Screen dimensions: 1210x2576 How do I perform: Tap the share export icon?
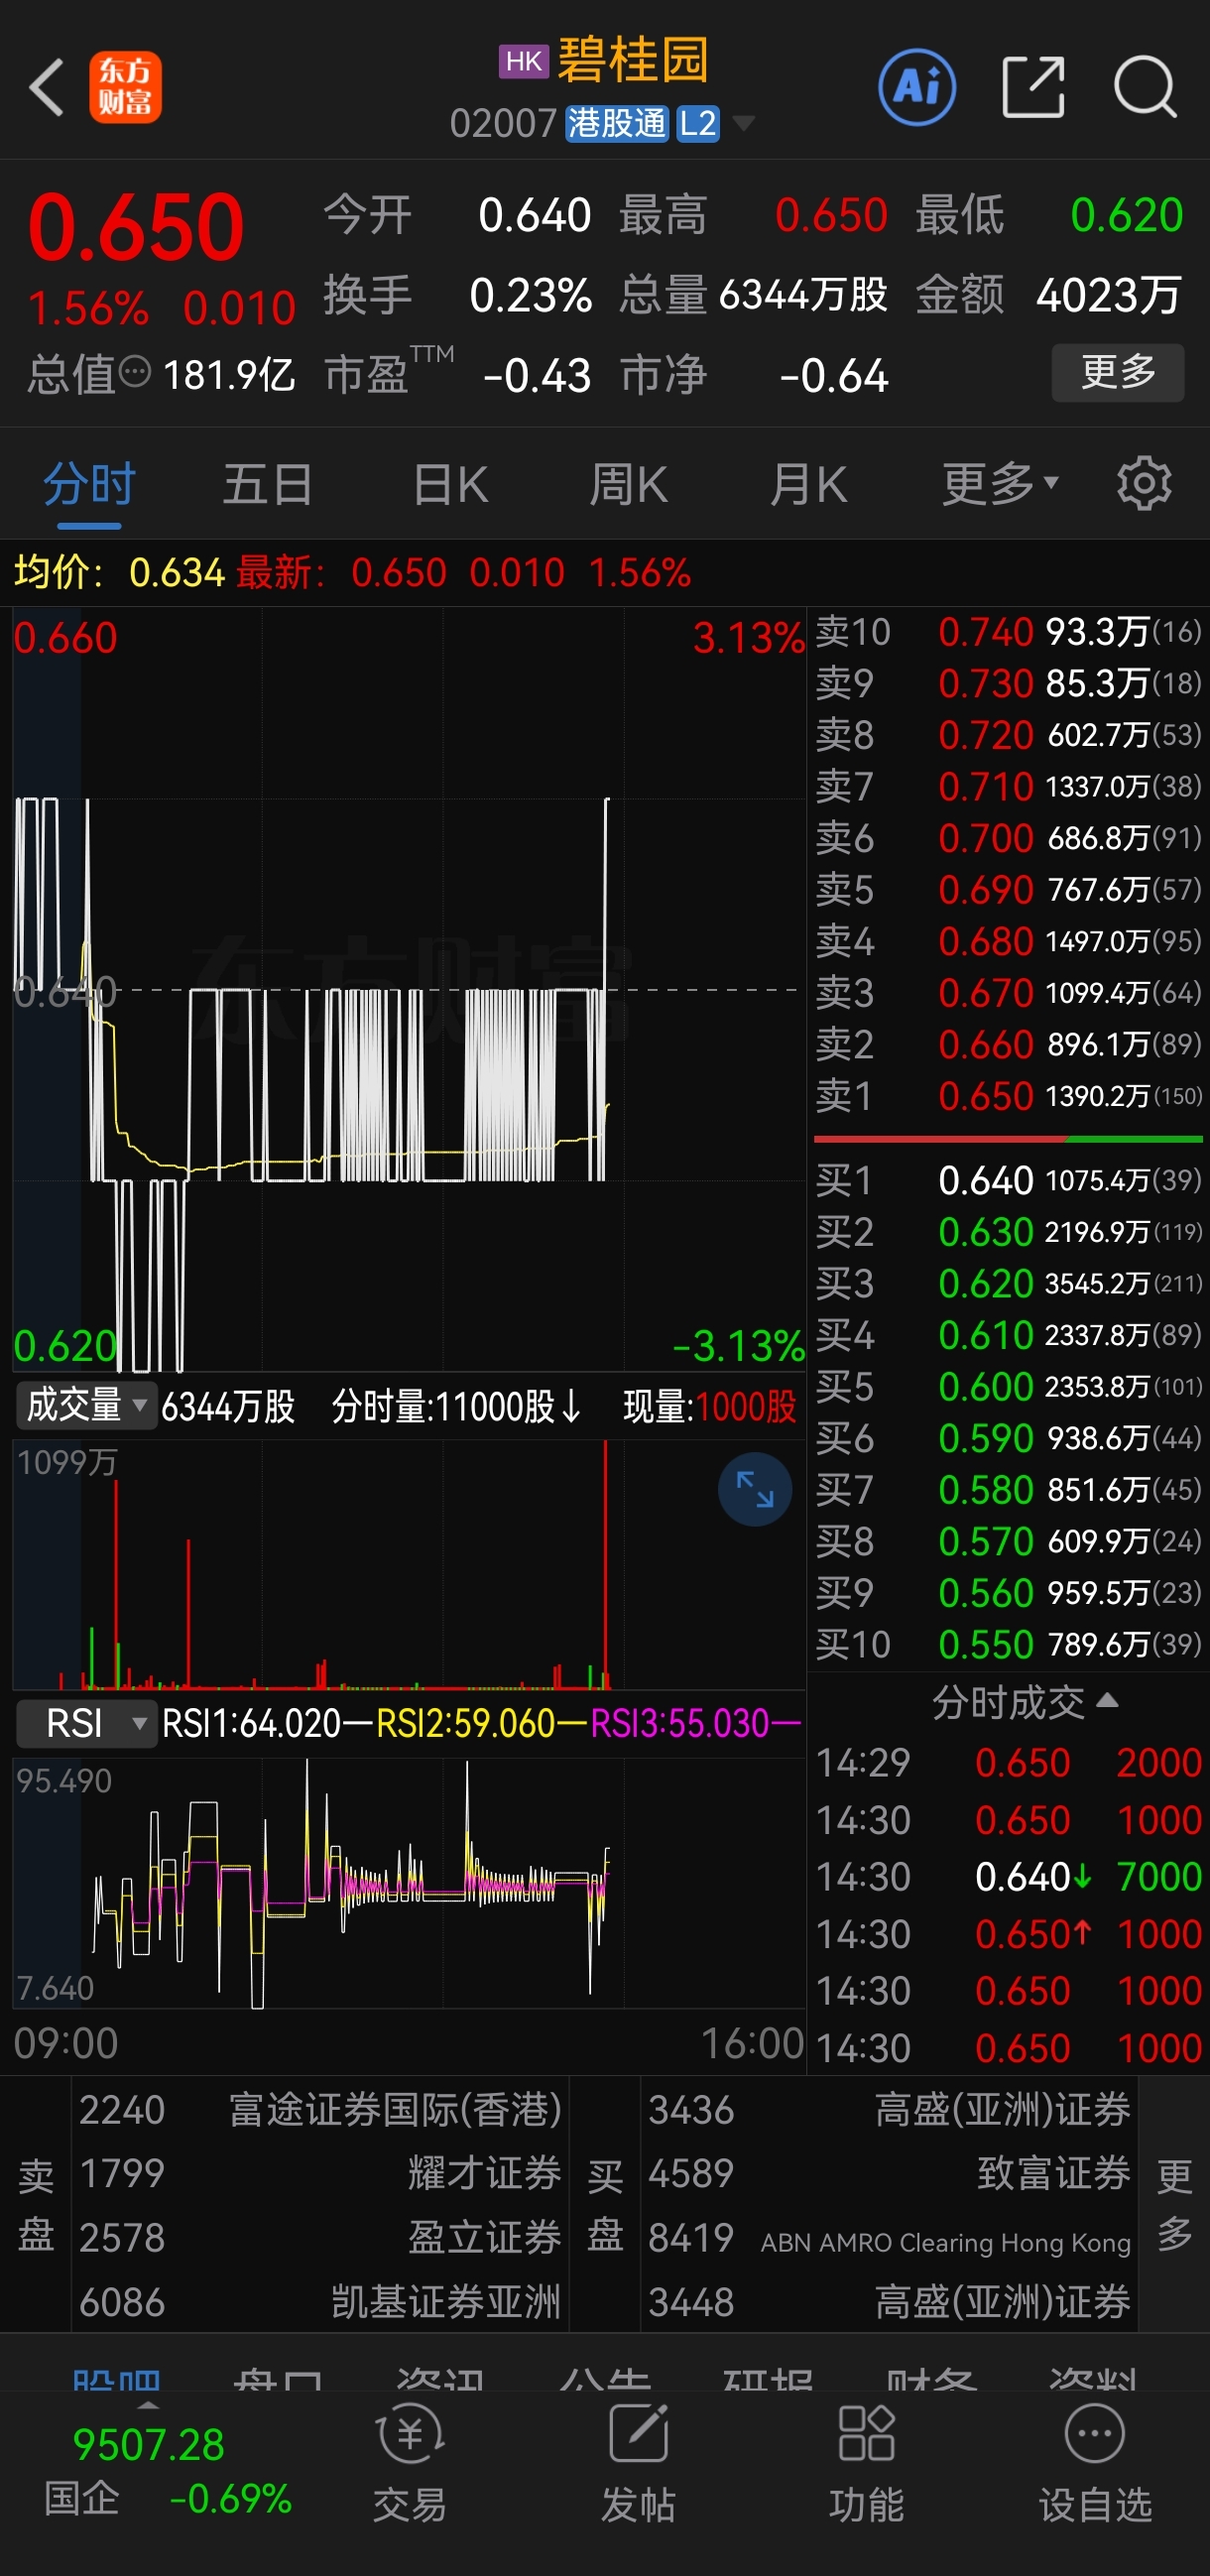coord(1033,88)
